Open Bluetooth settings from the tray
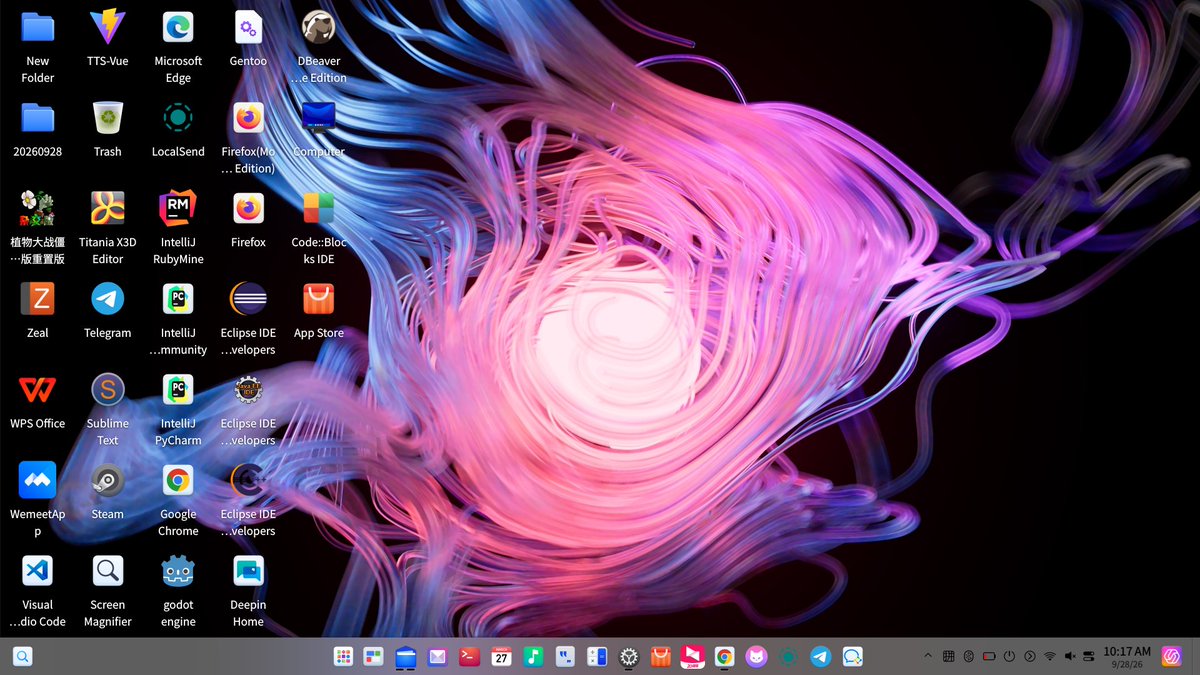Image resolution: width=1200 pixels, height=675 pixels. coord(969,657)
